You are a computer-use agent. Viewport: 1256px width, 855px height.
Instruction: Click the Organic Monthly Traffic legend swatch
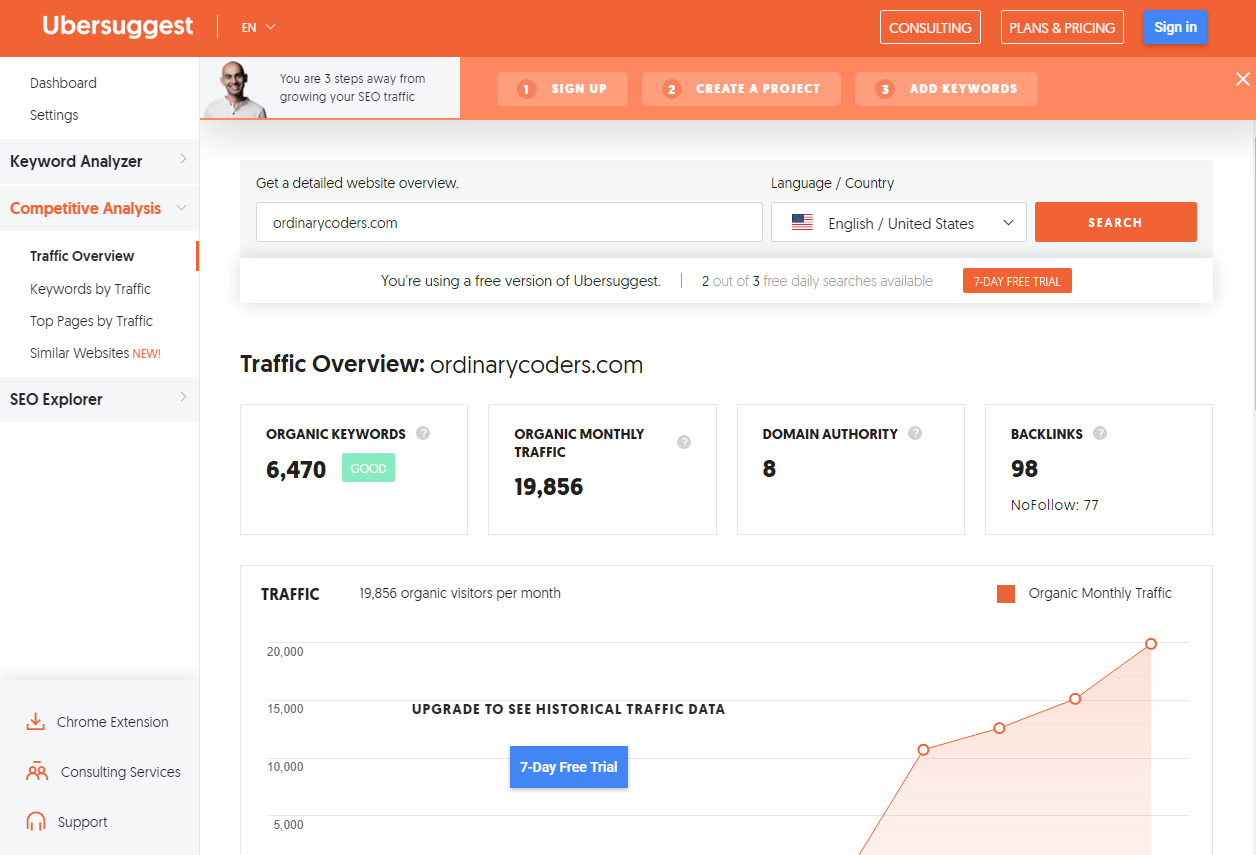coord(1006,594)
